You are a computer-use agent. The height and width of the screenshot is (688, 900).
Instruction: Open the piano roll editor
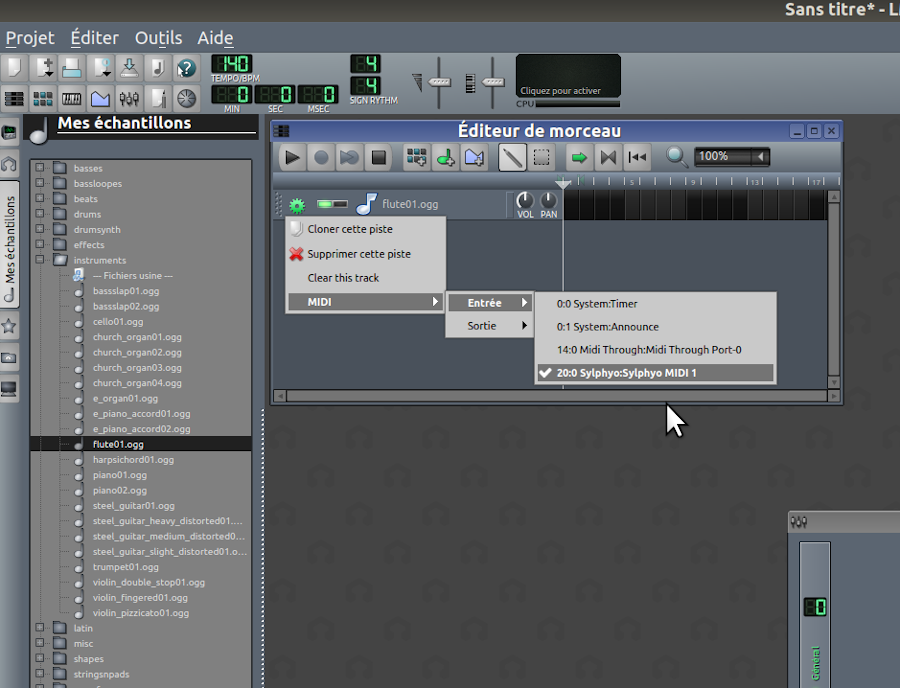click(70, 97)
